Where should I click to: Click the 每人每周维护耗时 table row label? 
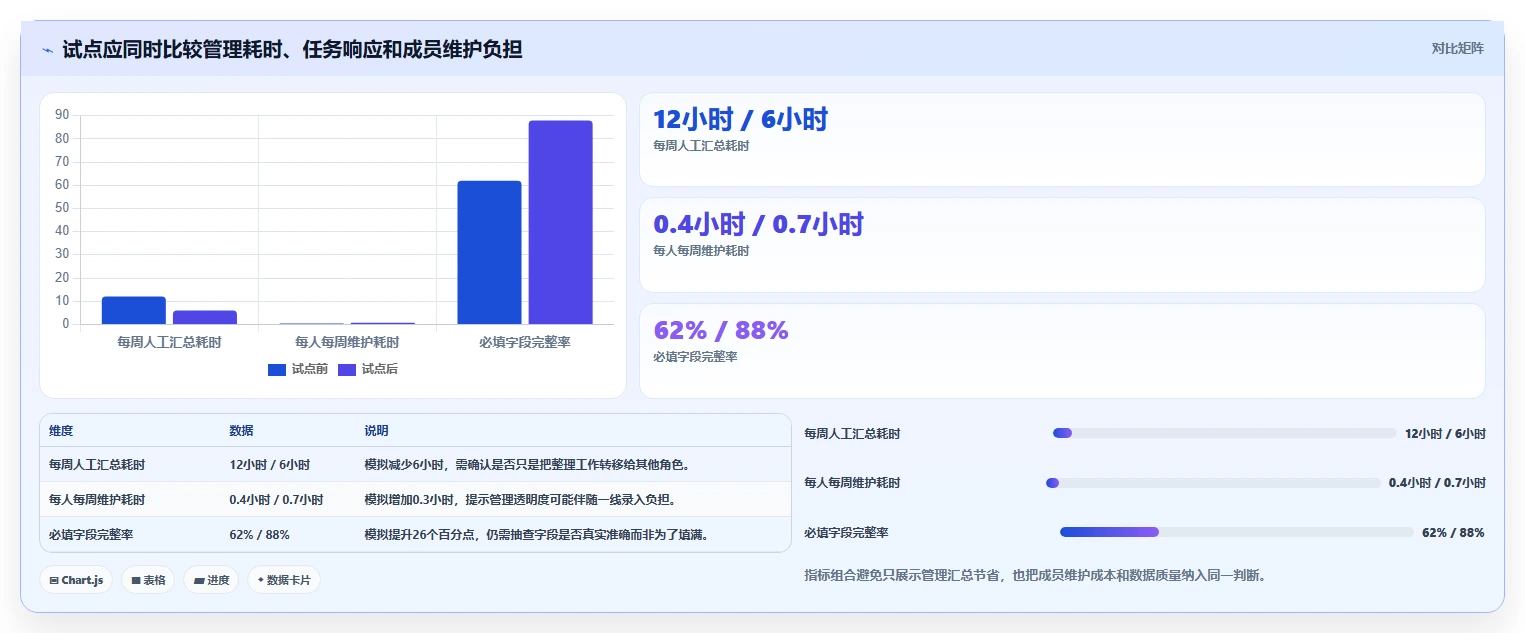click(x=97, y=500)
